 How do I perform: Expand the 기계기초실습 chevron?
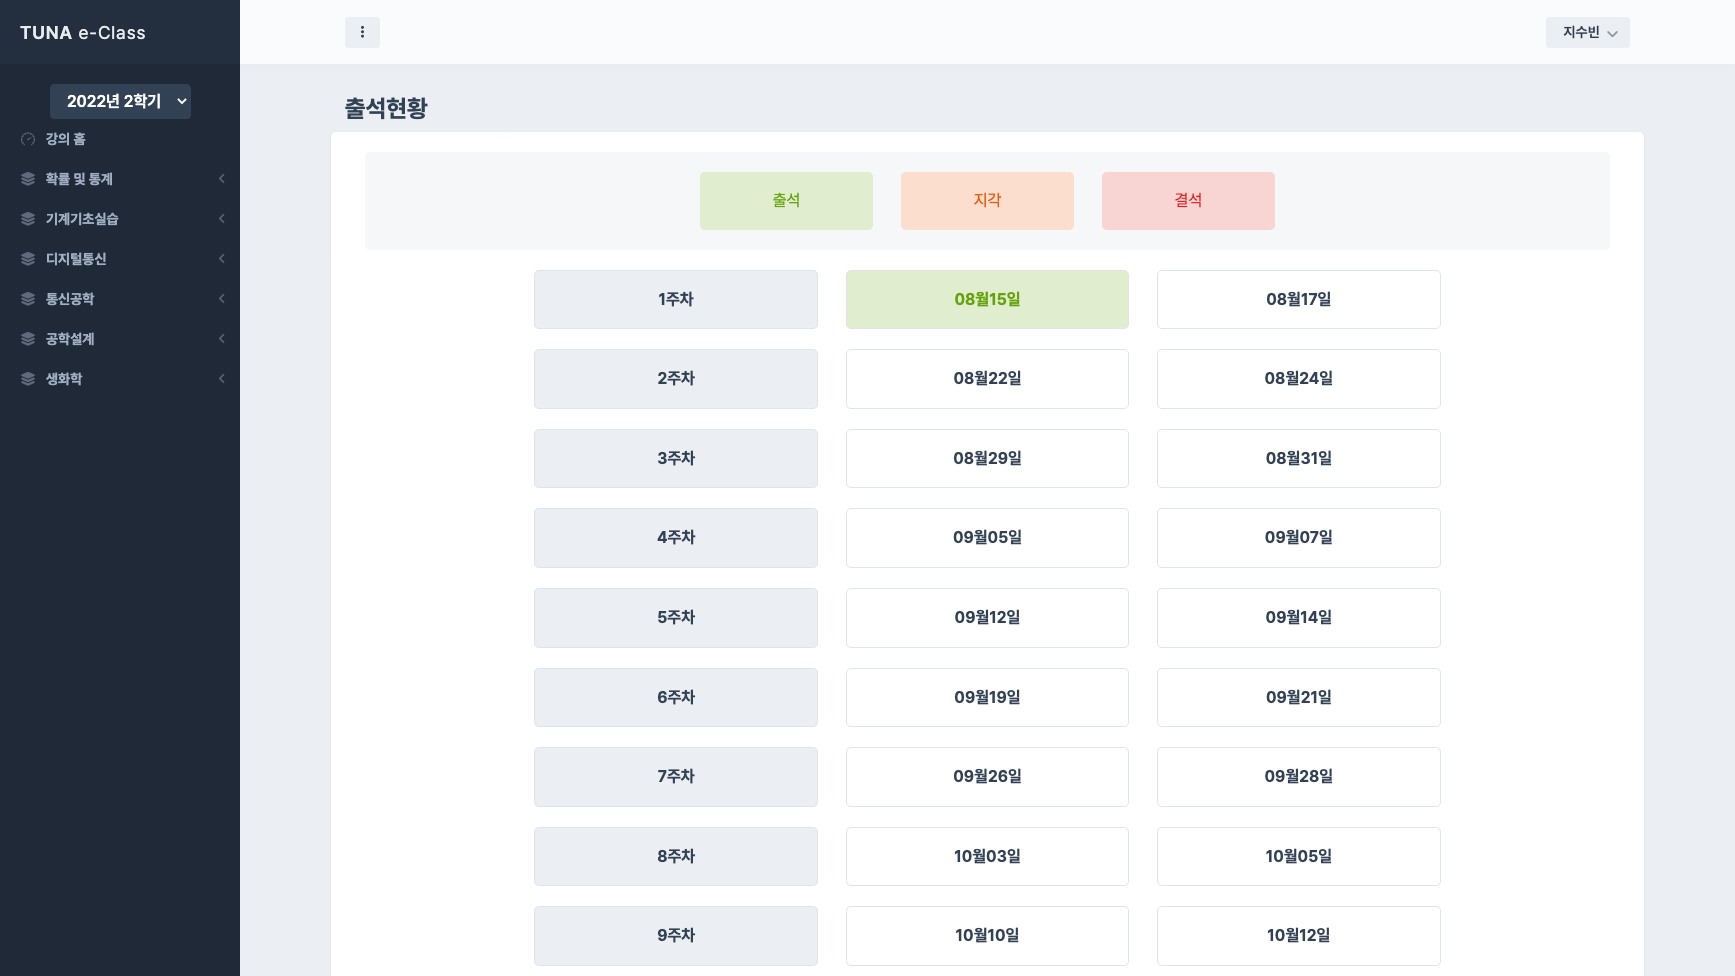[x=222, y=219]
